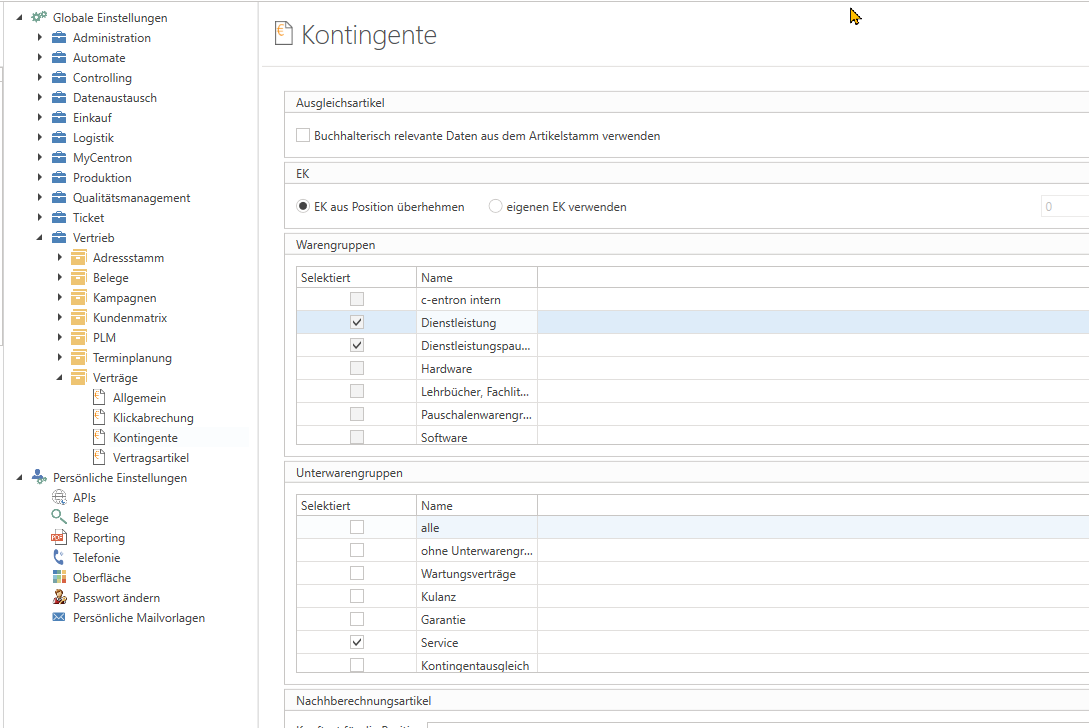Open the Klickabrechnung settings page

pos(153,418)
